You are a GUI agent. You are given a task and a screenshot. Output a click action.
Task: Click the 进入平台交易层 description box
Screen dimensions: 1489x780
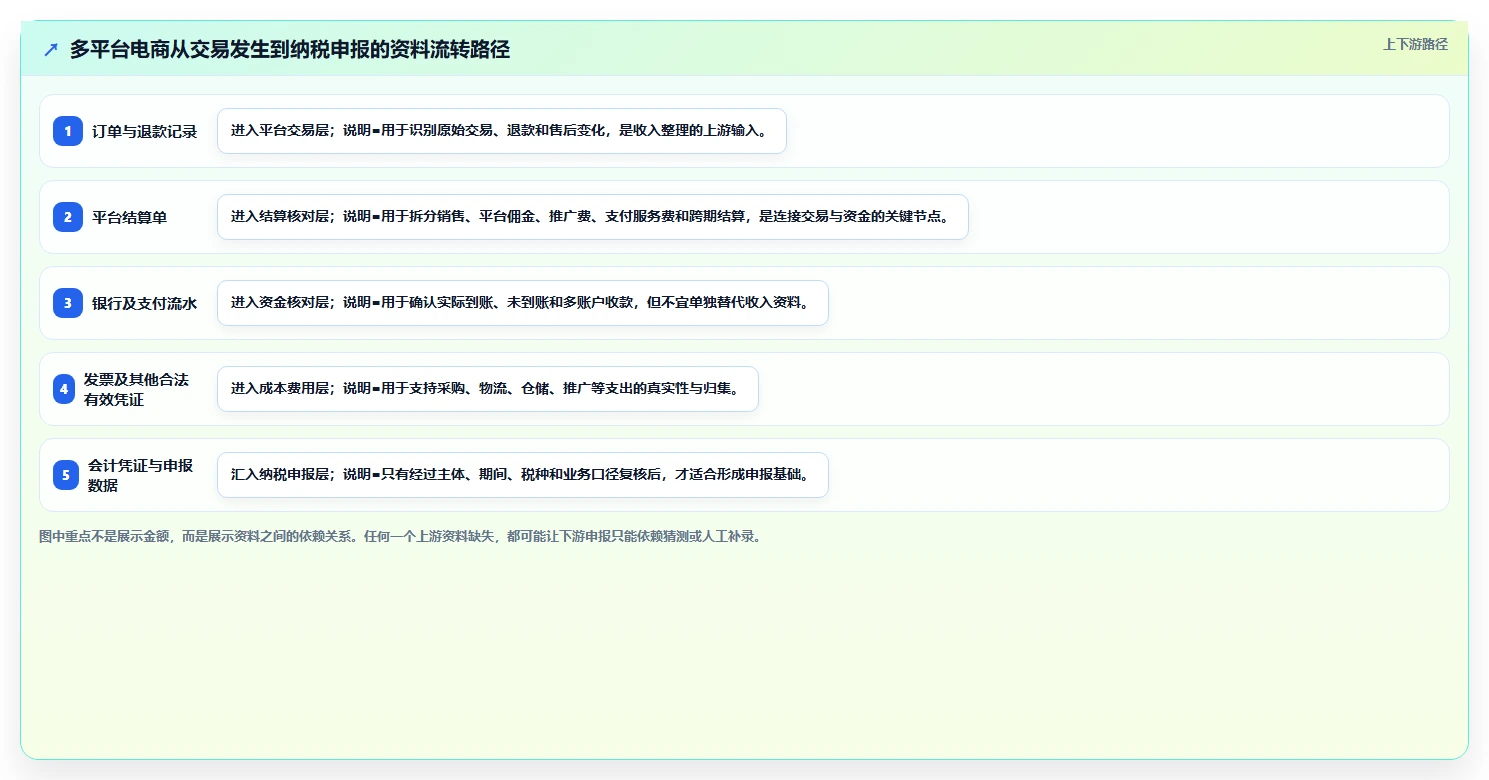(502, 131)
